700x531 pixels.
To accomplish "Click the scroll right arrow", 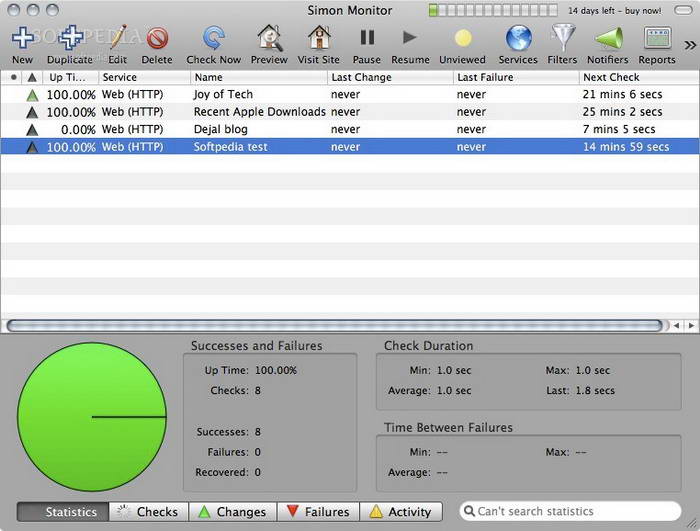I will [x=691, y=326].
